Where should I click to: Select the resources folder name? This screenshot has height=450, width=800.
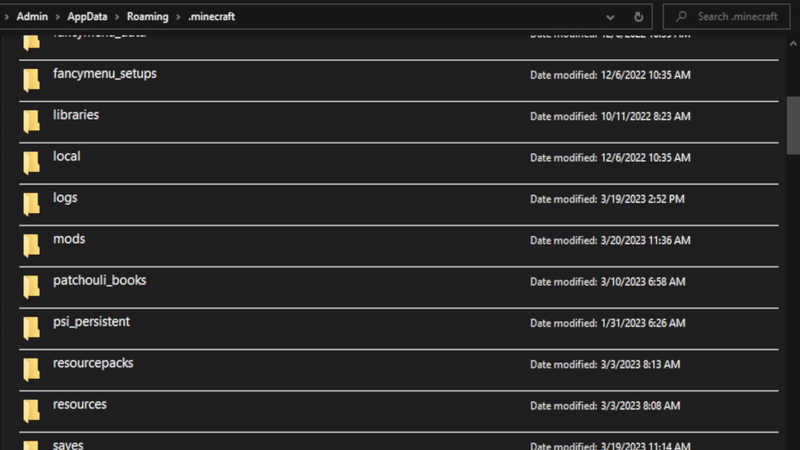(x=80, y=404)
